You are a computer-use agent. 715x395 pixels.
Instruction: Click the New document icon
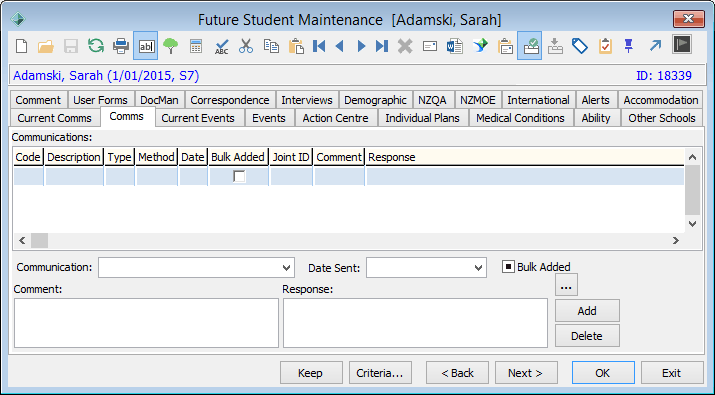pyautogui.click(x=21, y=46)
